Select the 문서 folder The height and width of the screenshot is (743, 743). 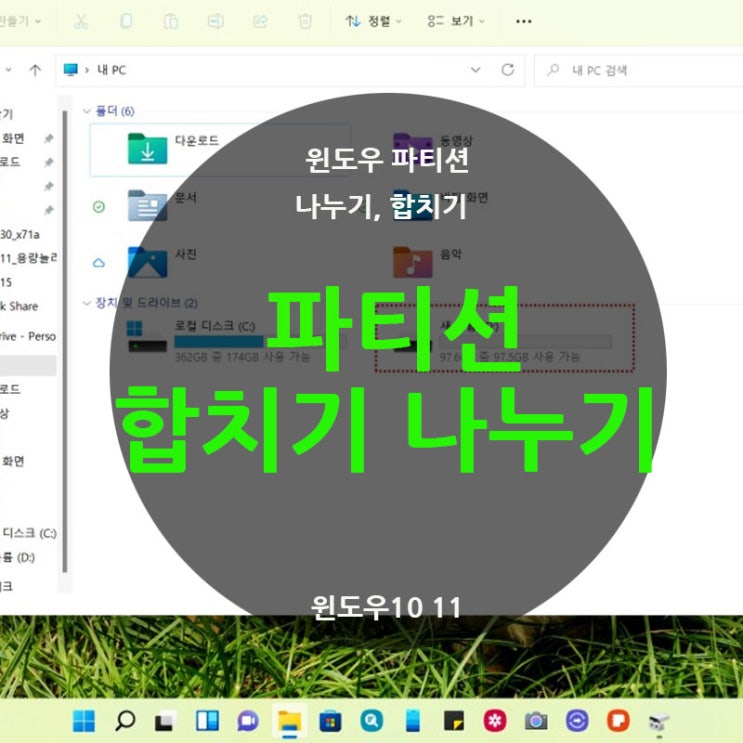tap(147, 205)
